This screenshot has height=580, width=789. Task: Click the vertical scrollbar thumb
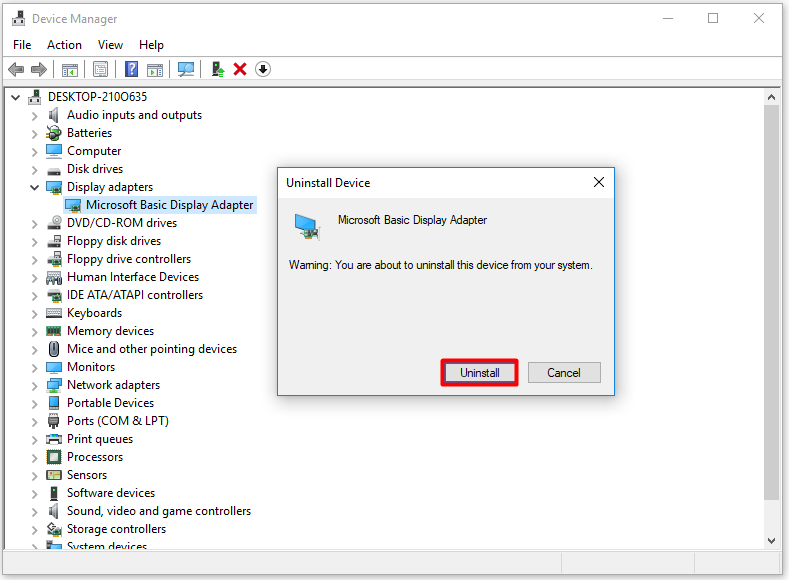771,302
